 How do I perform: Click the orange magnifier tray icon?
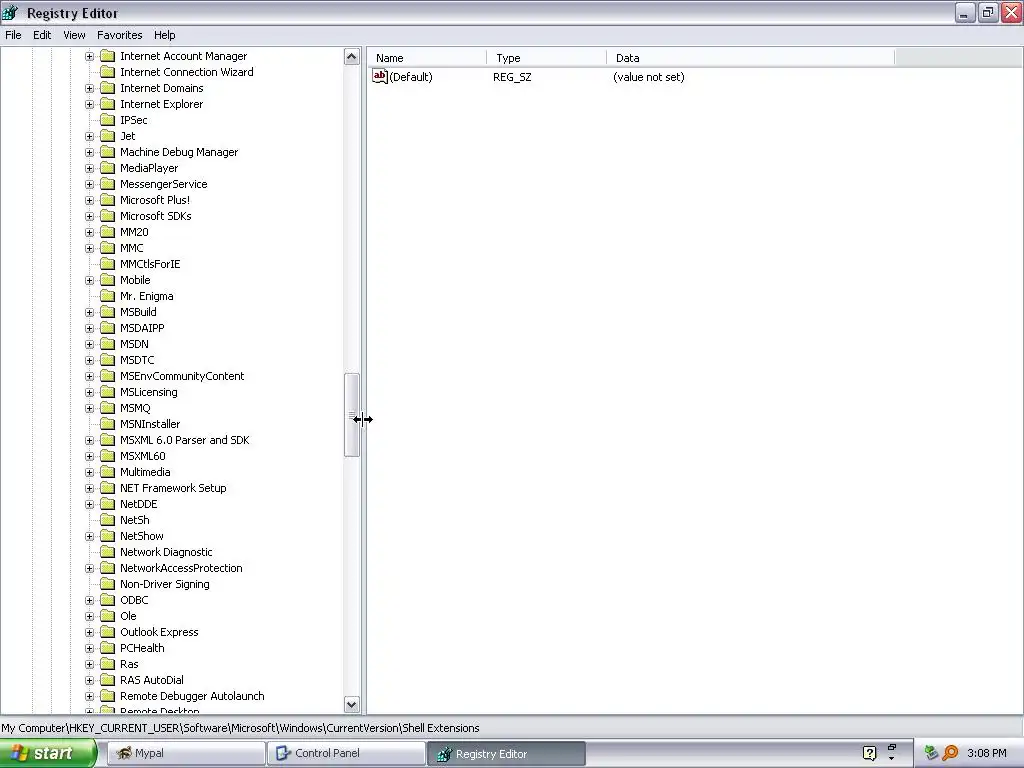tap(950, 753)
